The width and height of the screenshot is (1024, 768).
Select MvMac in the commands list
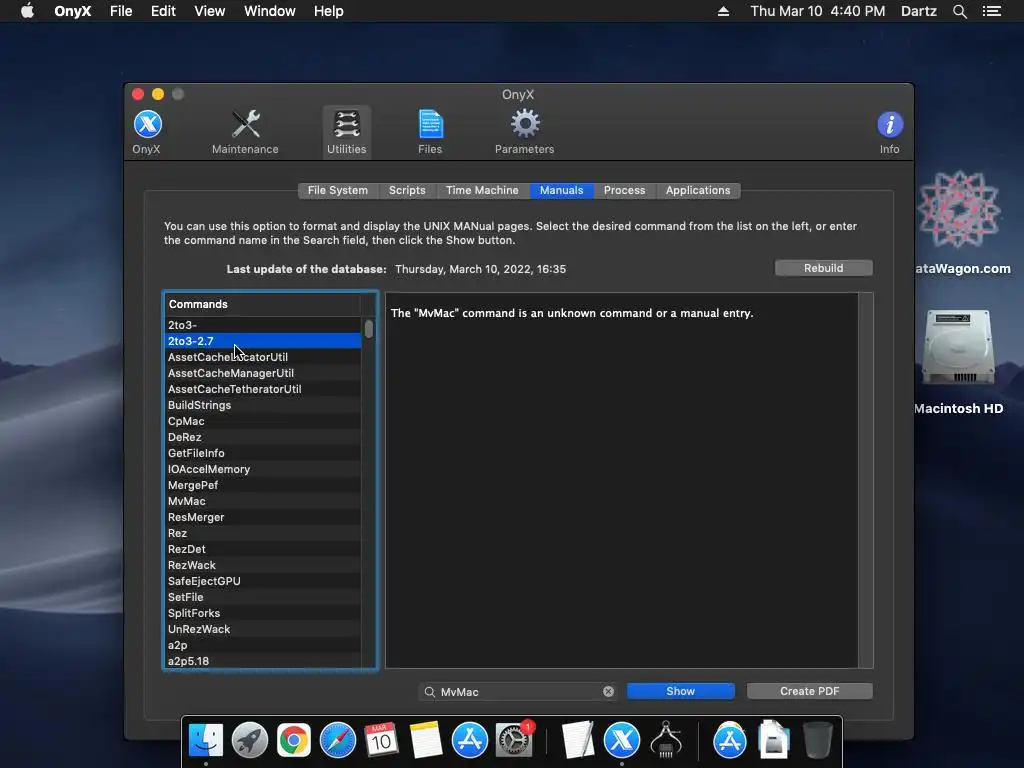263,501
